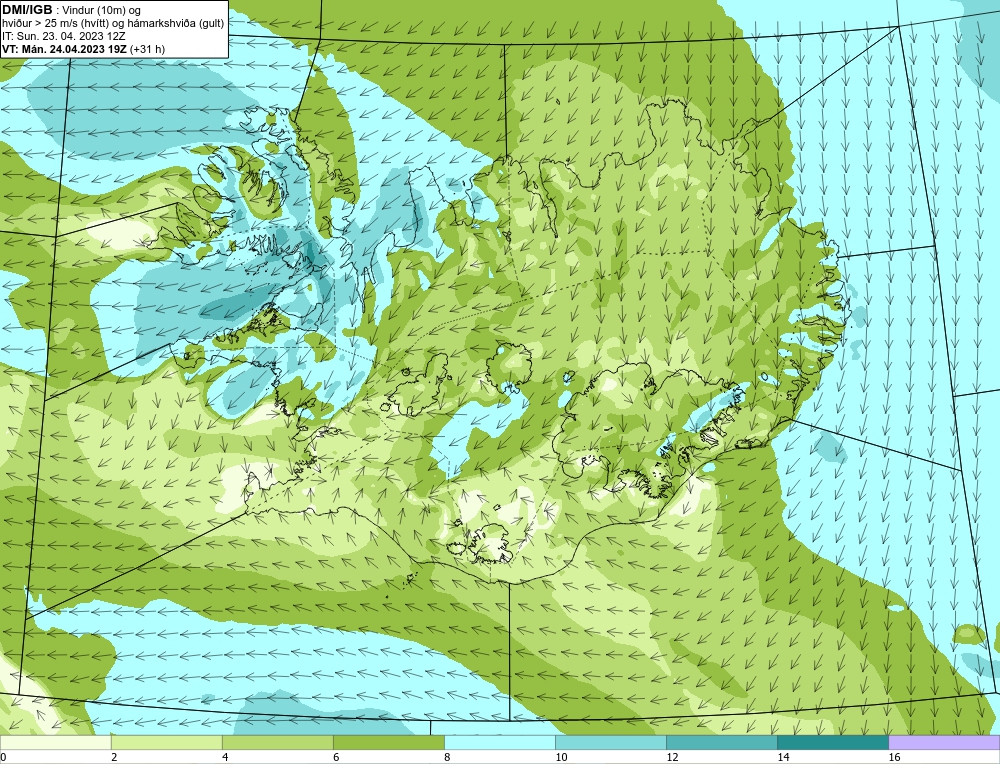The image size is (1000, 764).
Task: Click the legend label '8'
Action: pos(447,757)
